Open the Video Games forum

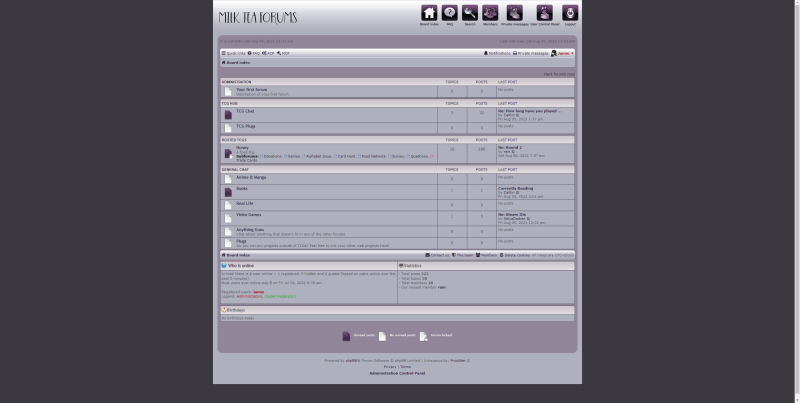[248, 215]
